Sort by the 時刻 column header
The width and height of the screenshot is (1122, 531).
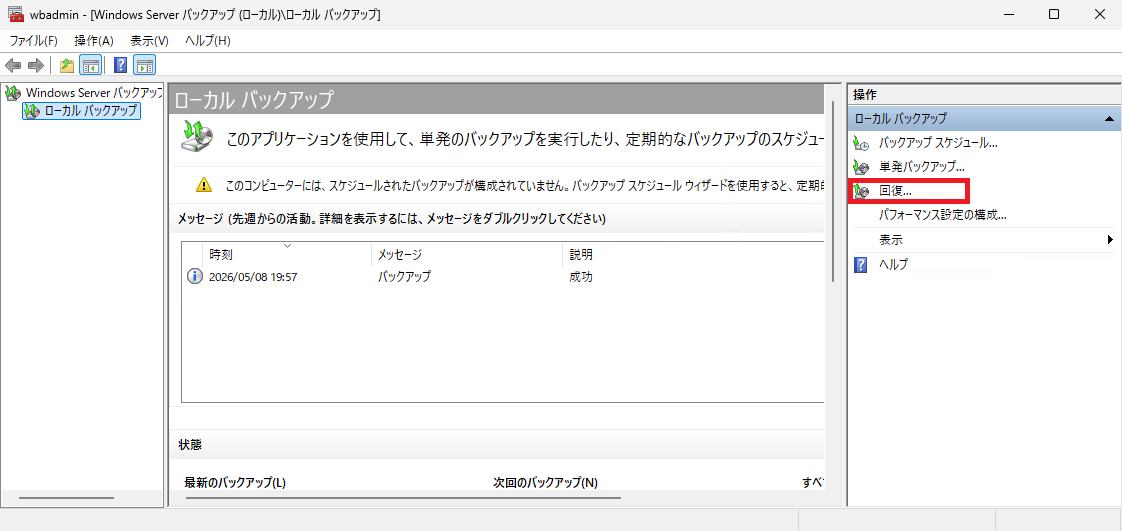[288, 254]
